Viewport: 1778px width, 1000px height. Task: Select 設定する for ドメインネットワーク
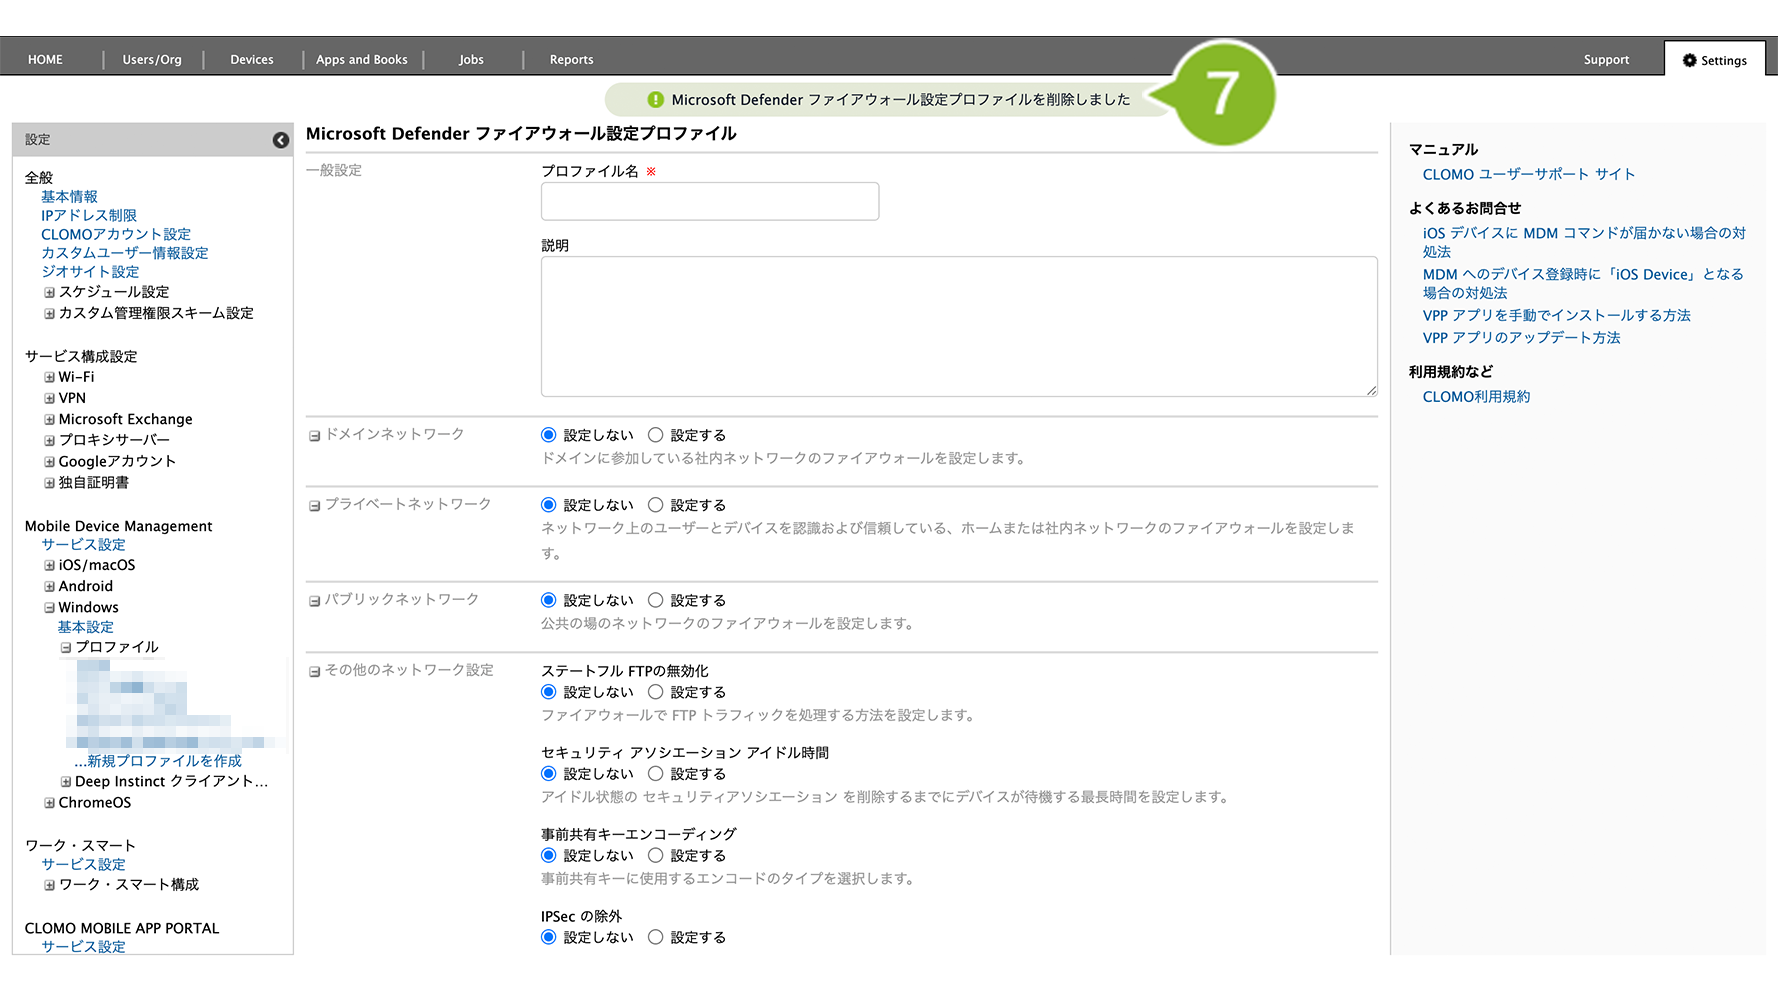(656, 435)
